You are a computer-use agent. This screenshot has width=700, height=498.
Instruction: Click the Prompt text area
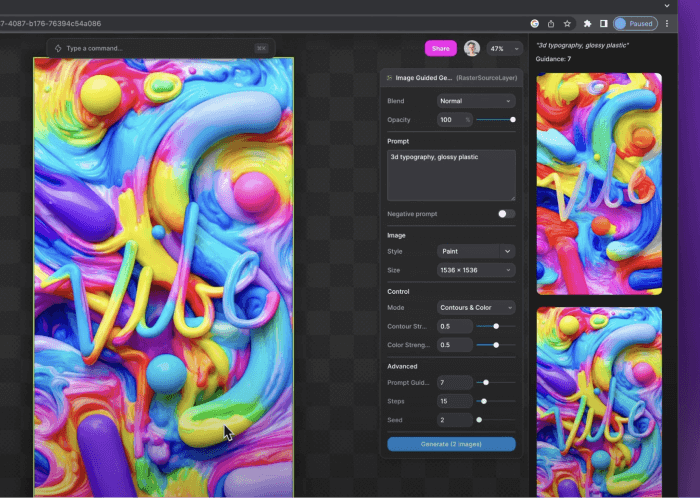click(x=451, y=175)
